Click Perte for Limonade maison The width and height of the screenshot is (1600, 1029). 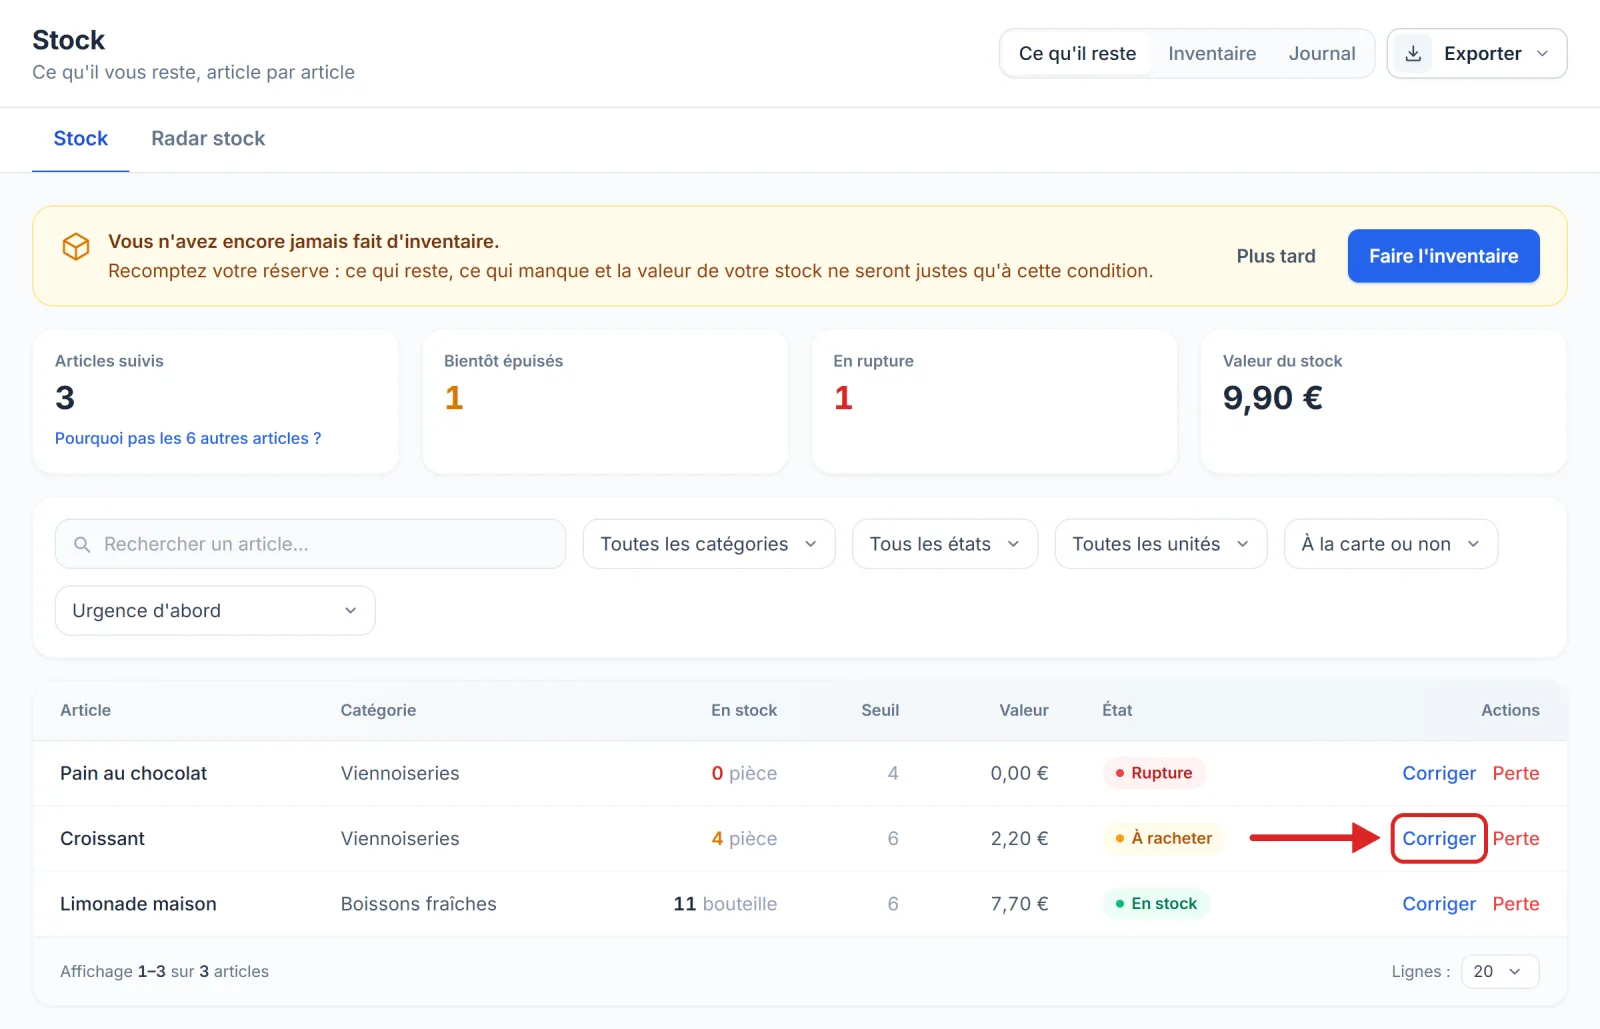click(x=1516, y=904)
